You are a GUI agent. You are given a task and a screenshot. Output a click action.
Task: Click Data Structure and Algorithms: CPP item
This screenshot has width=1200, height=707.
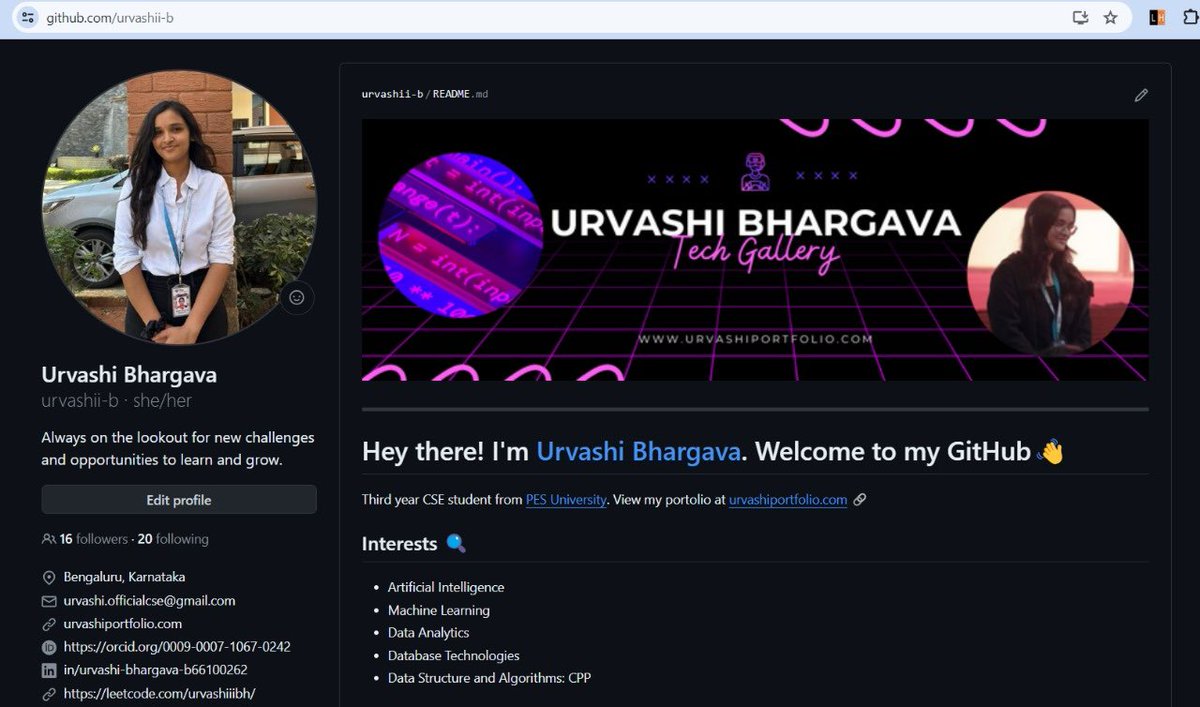tap(489, 678)
